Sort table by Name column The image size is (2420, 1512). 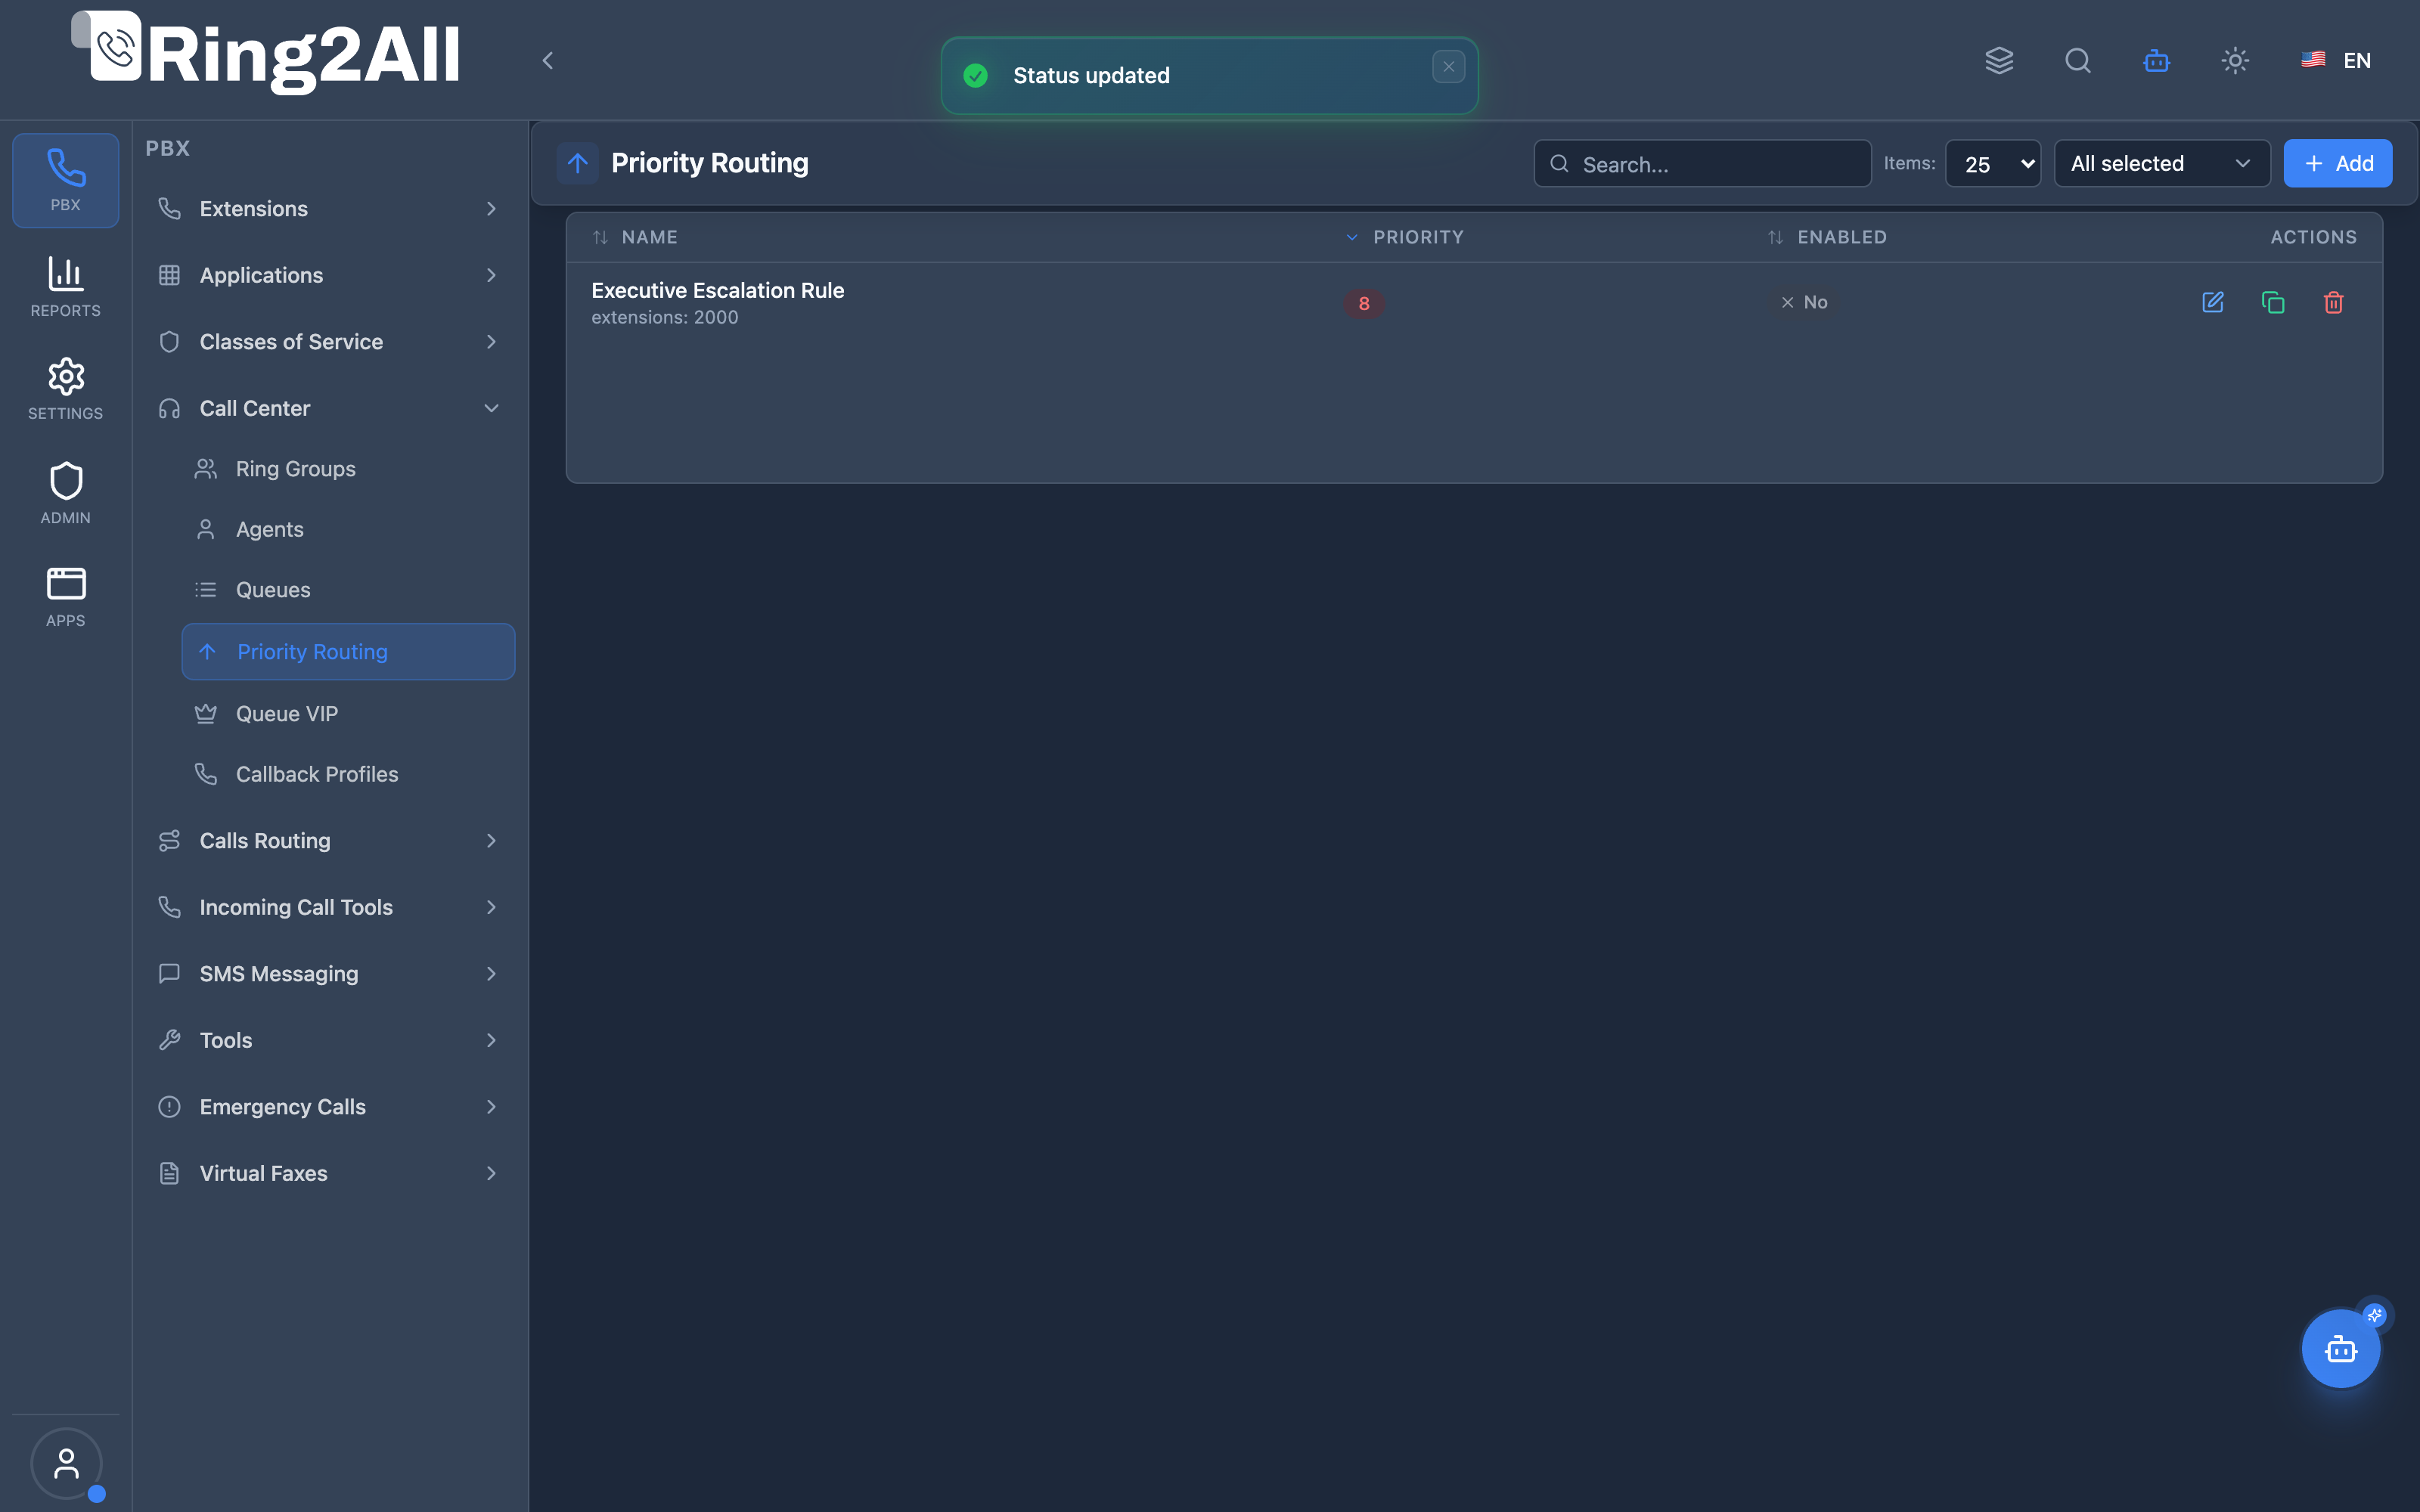point(635,237)
